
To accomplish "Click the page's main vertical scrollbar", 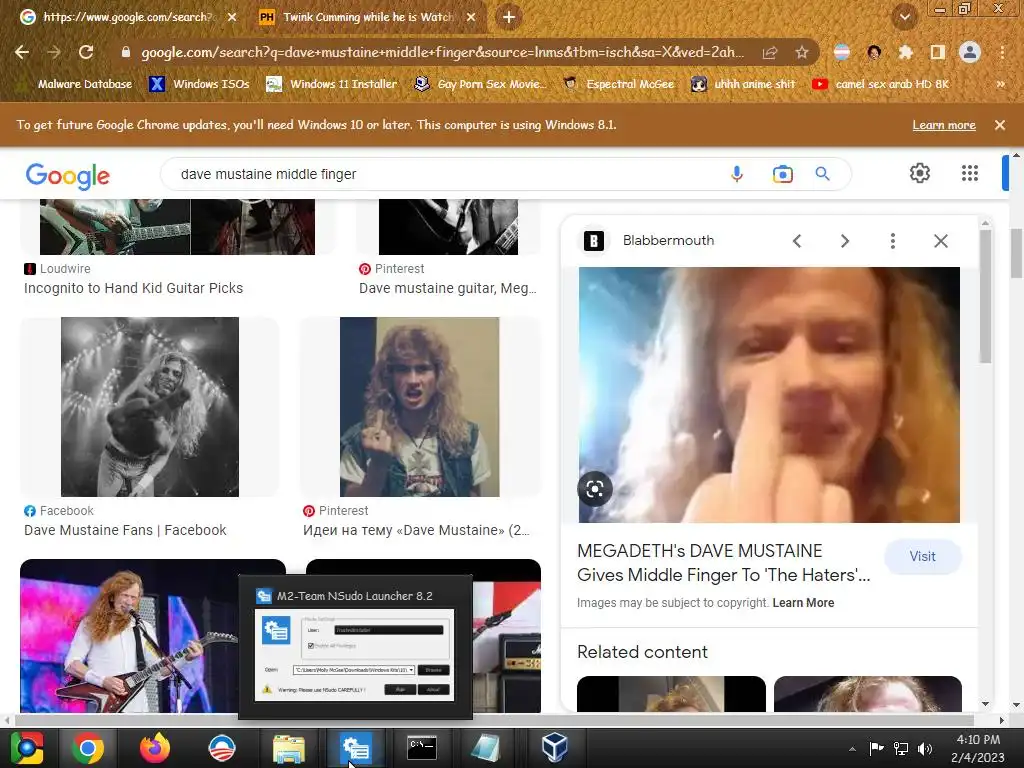I will click(x=1016, y=253).
